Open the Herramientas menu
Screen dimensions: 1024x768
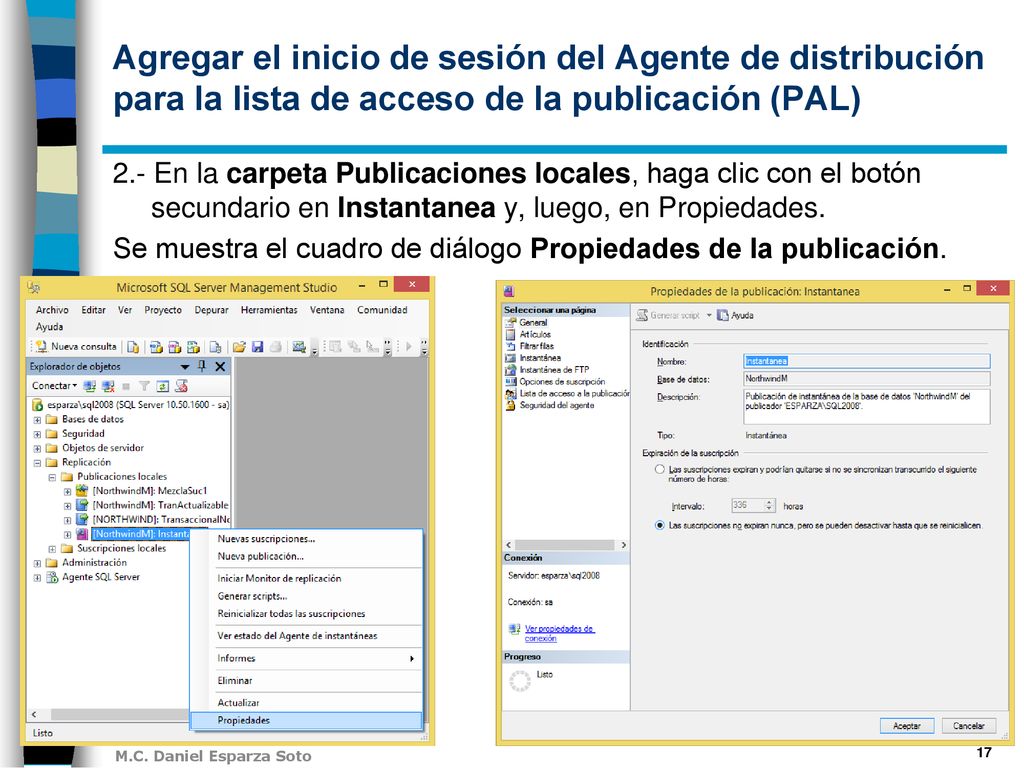pyautogui.click(x=269, y=310)
